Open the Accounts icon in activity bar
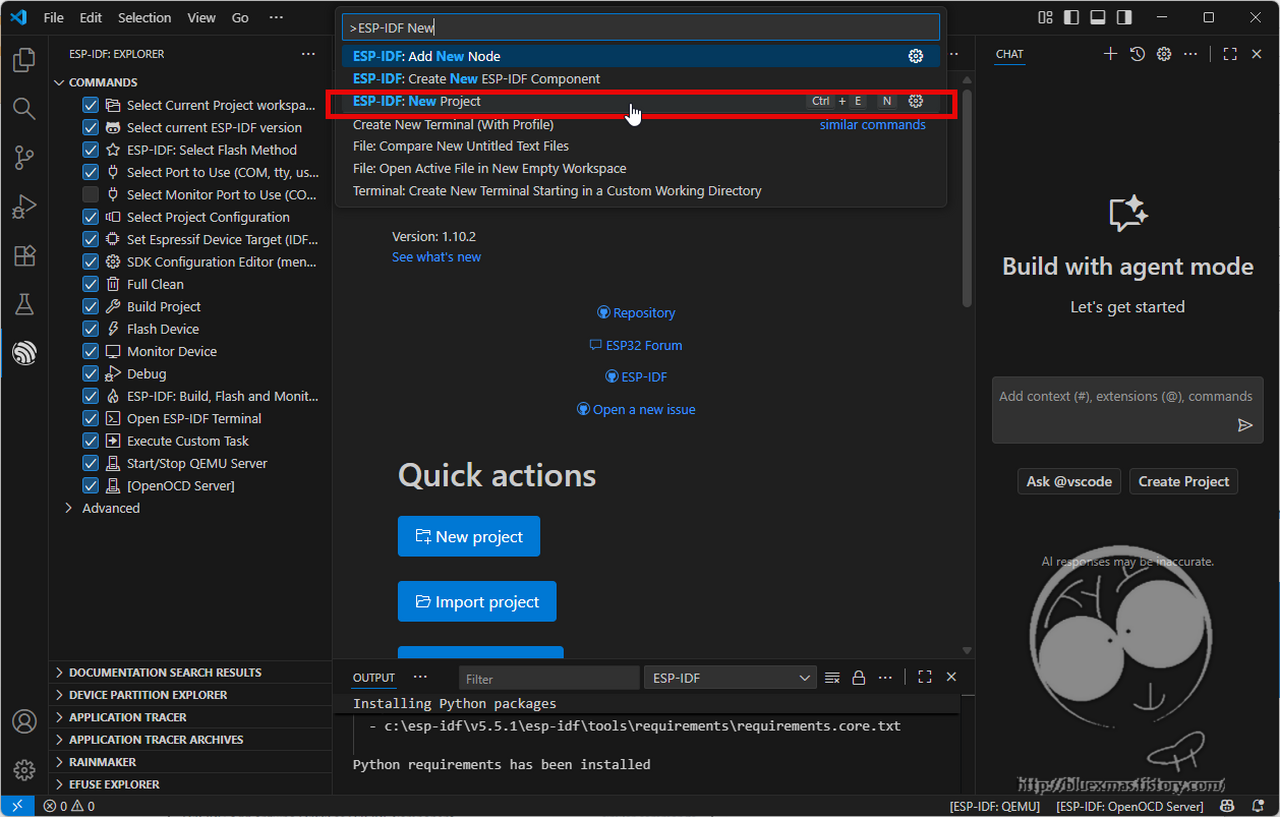The image size is (1280, 817). (x=24, y=721)
